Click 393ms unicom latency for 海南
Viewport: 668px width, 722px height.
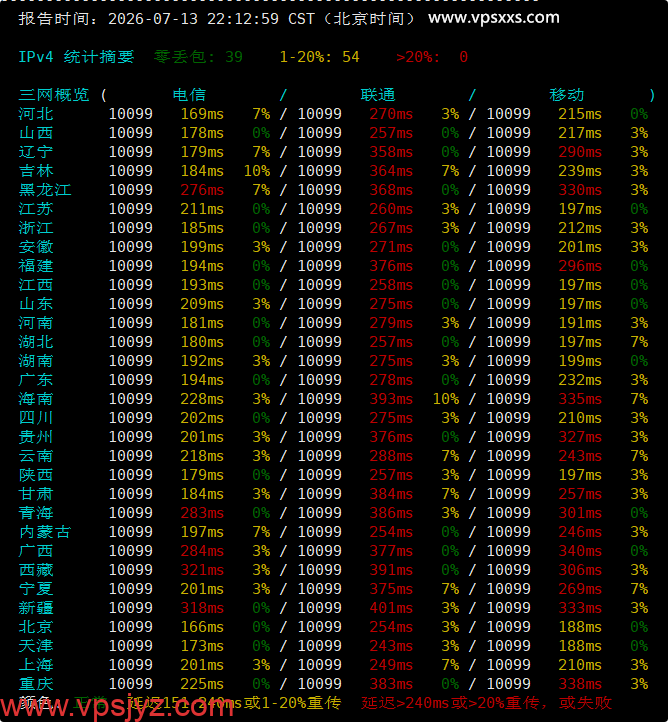391,399
